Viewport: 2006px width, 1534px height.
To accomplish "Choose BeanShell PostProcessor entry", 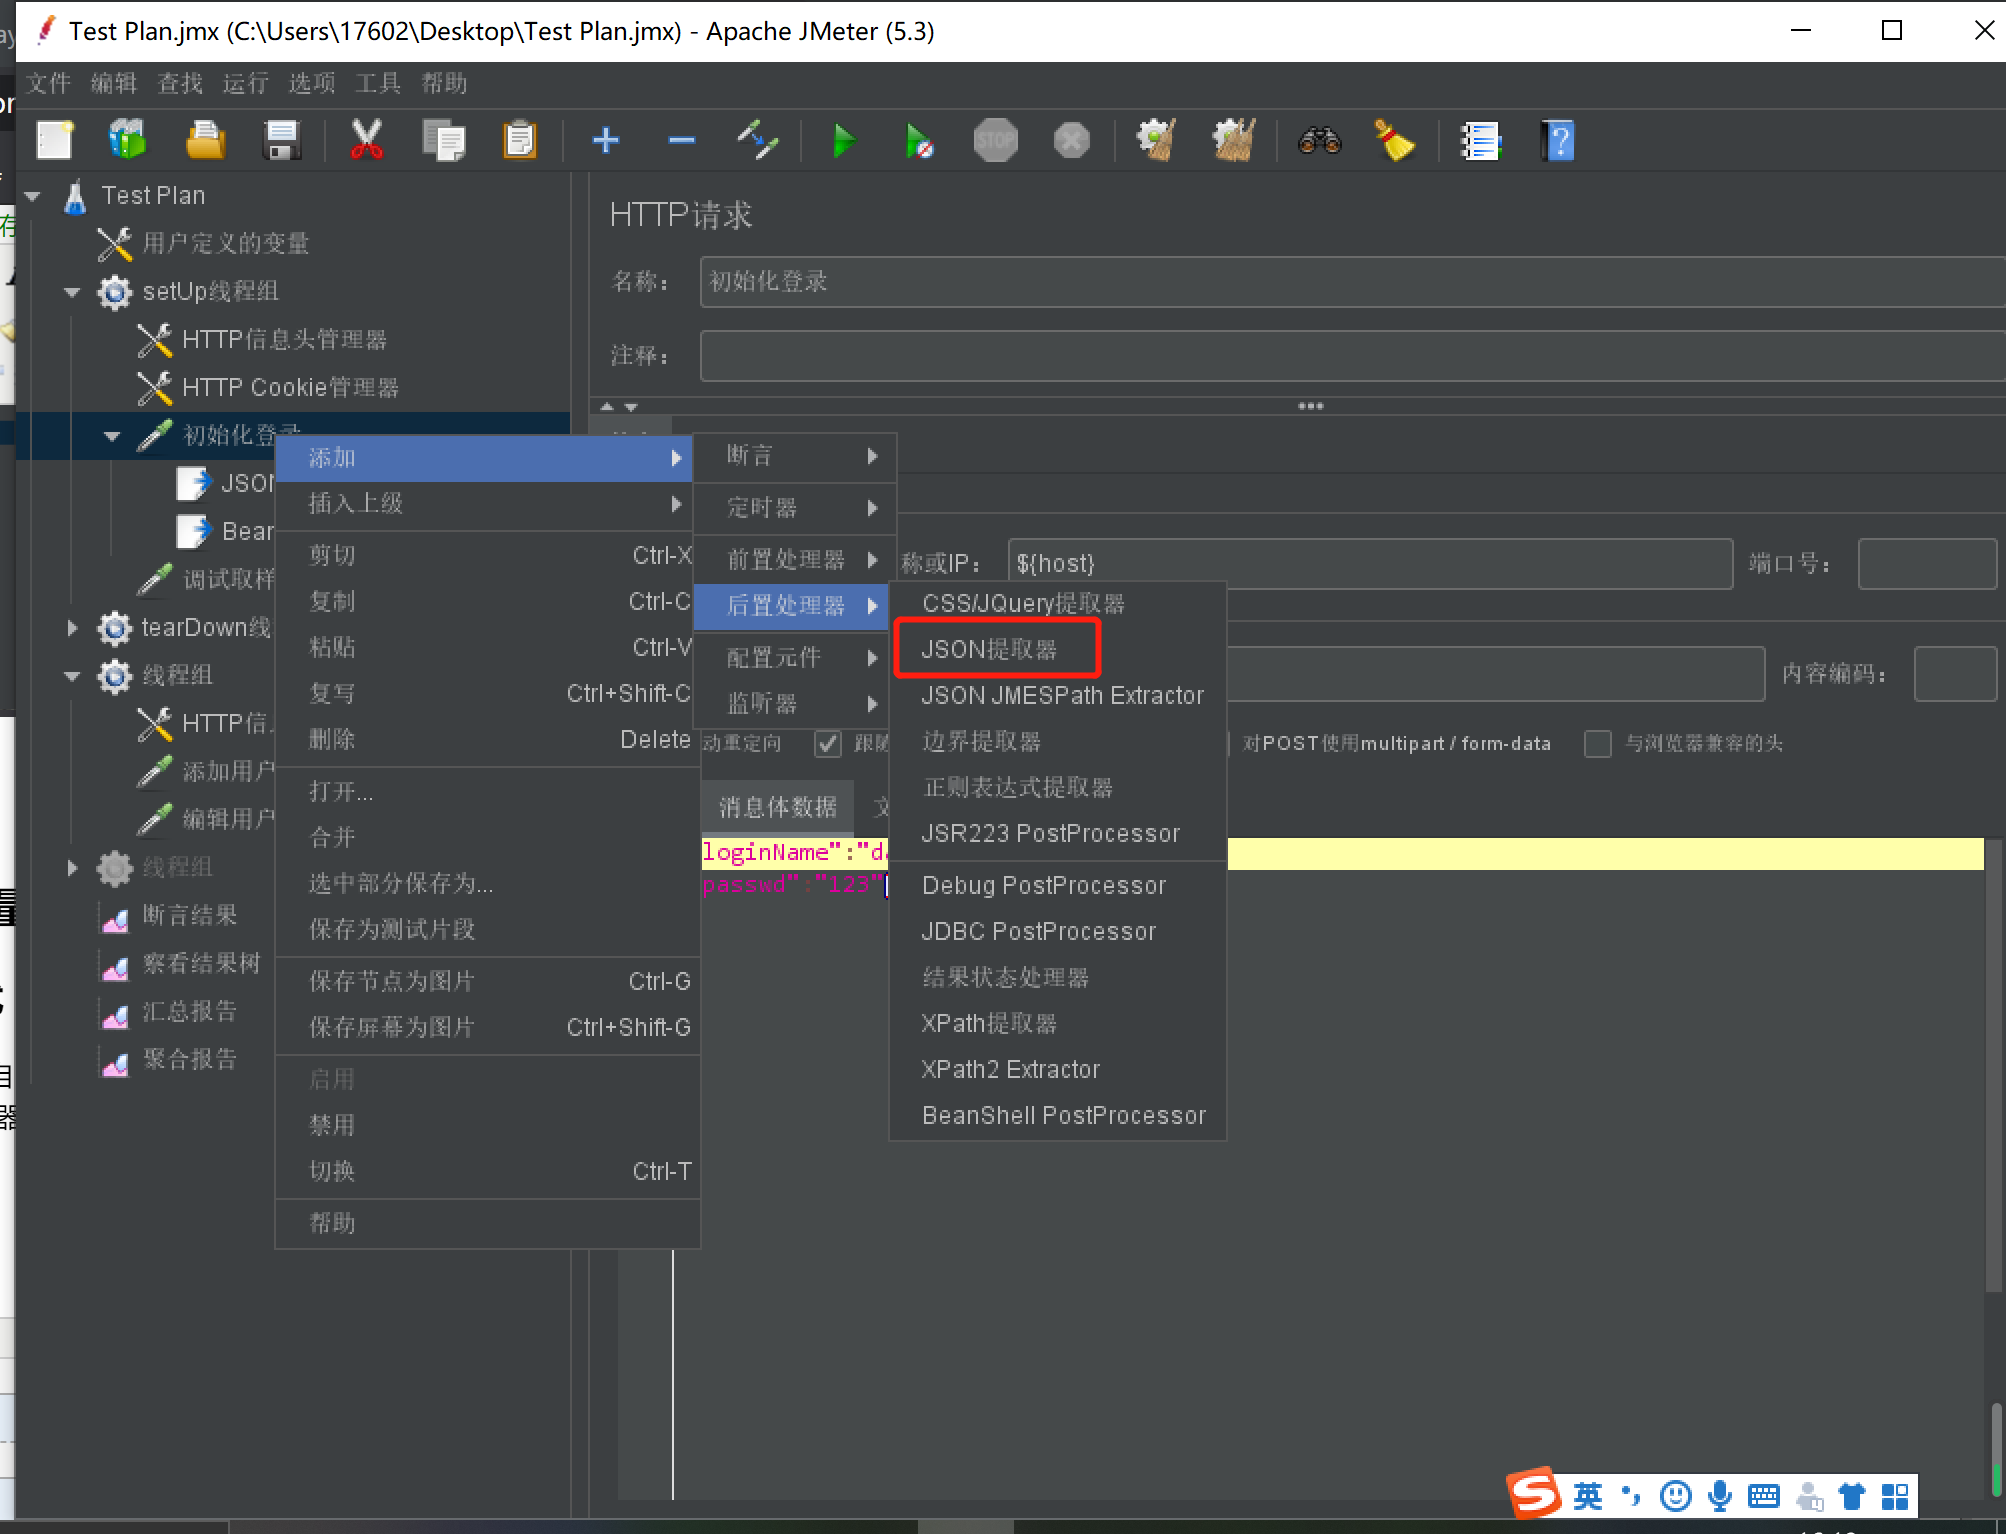I will coord(1058,1116).
